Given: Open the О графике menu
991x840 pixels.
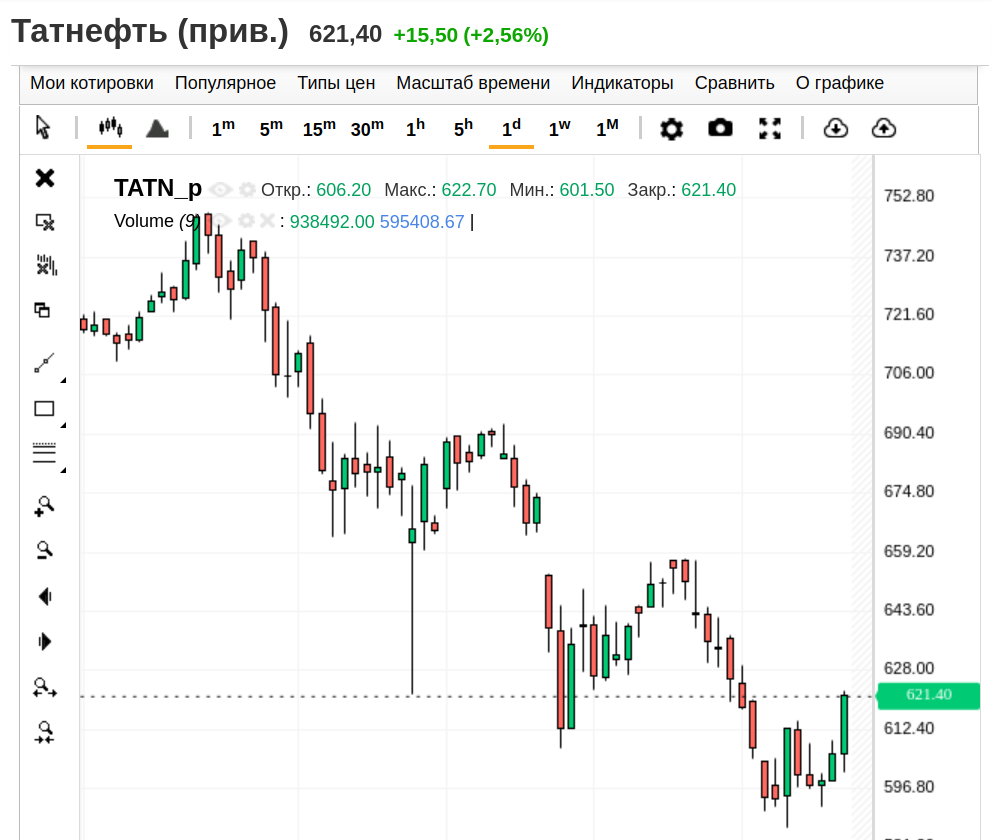Looking at the screenshot, I should coord(840,83).
